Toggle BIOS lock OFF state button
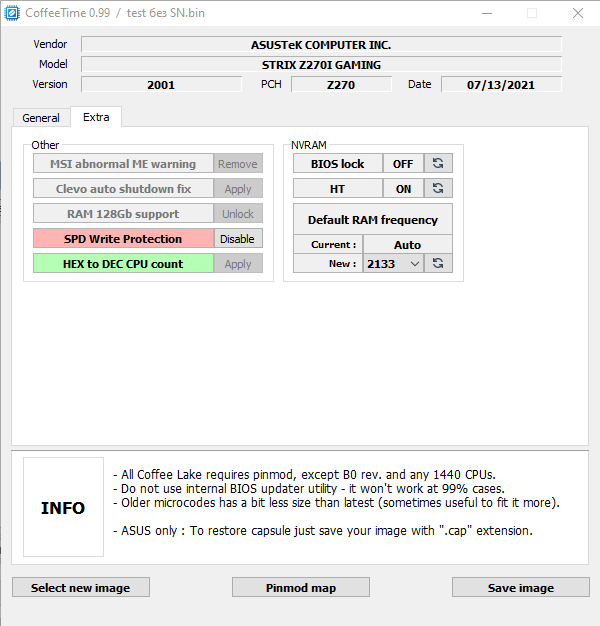The width and height of the screenshot is (600, 626). click(x=403, y=163)
